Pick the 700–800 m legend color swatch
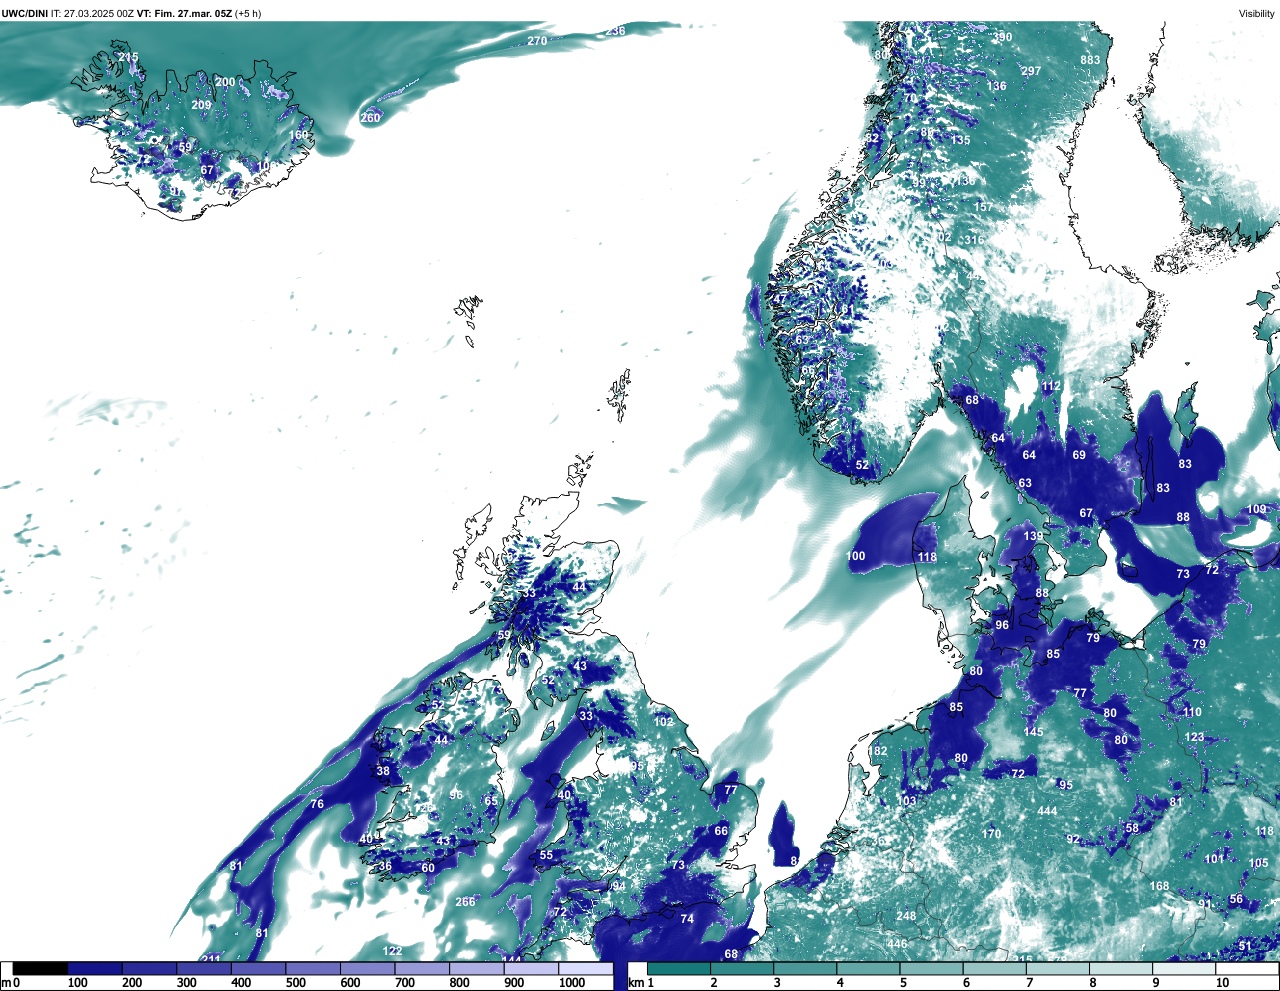Image resolution: width=1280 pixels, height=991 pixels. (422, 969)
